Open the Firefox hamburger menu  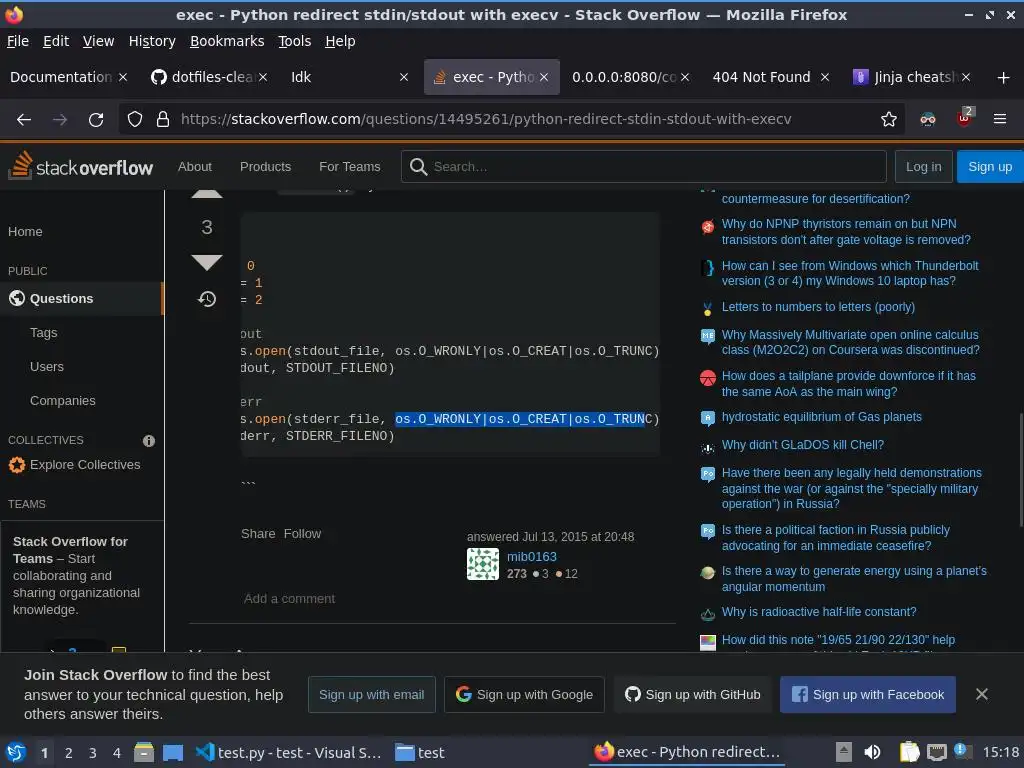[x=1000, y=120]
